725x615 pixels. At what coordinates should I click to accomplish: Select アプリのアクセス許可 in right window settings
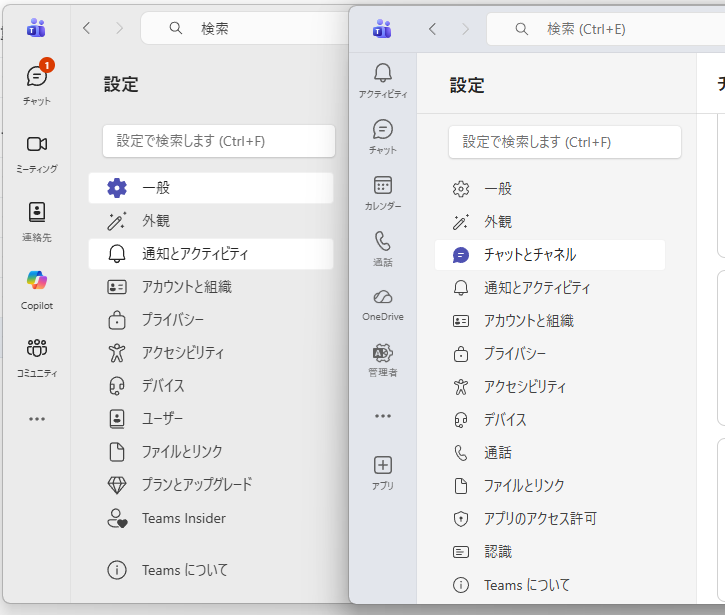tap(550, 519)
